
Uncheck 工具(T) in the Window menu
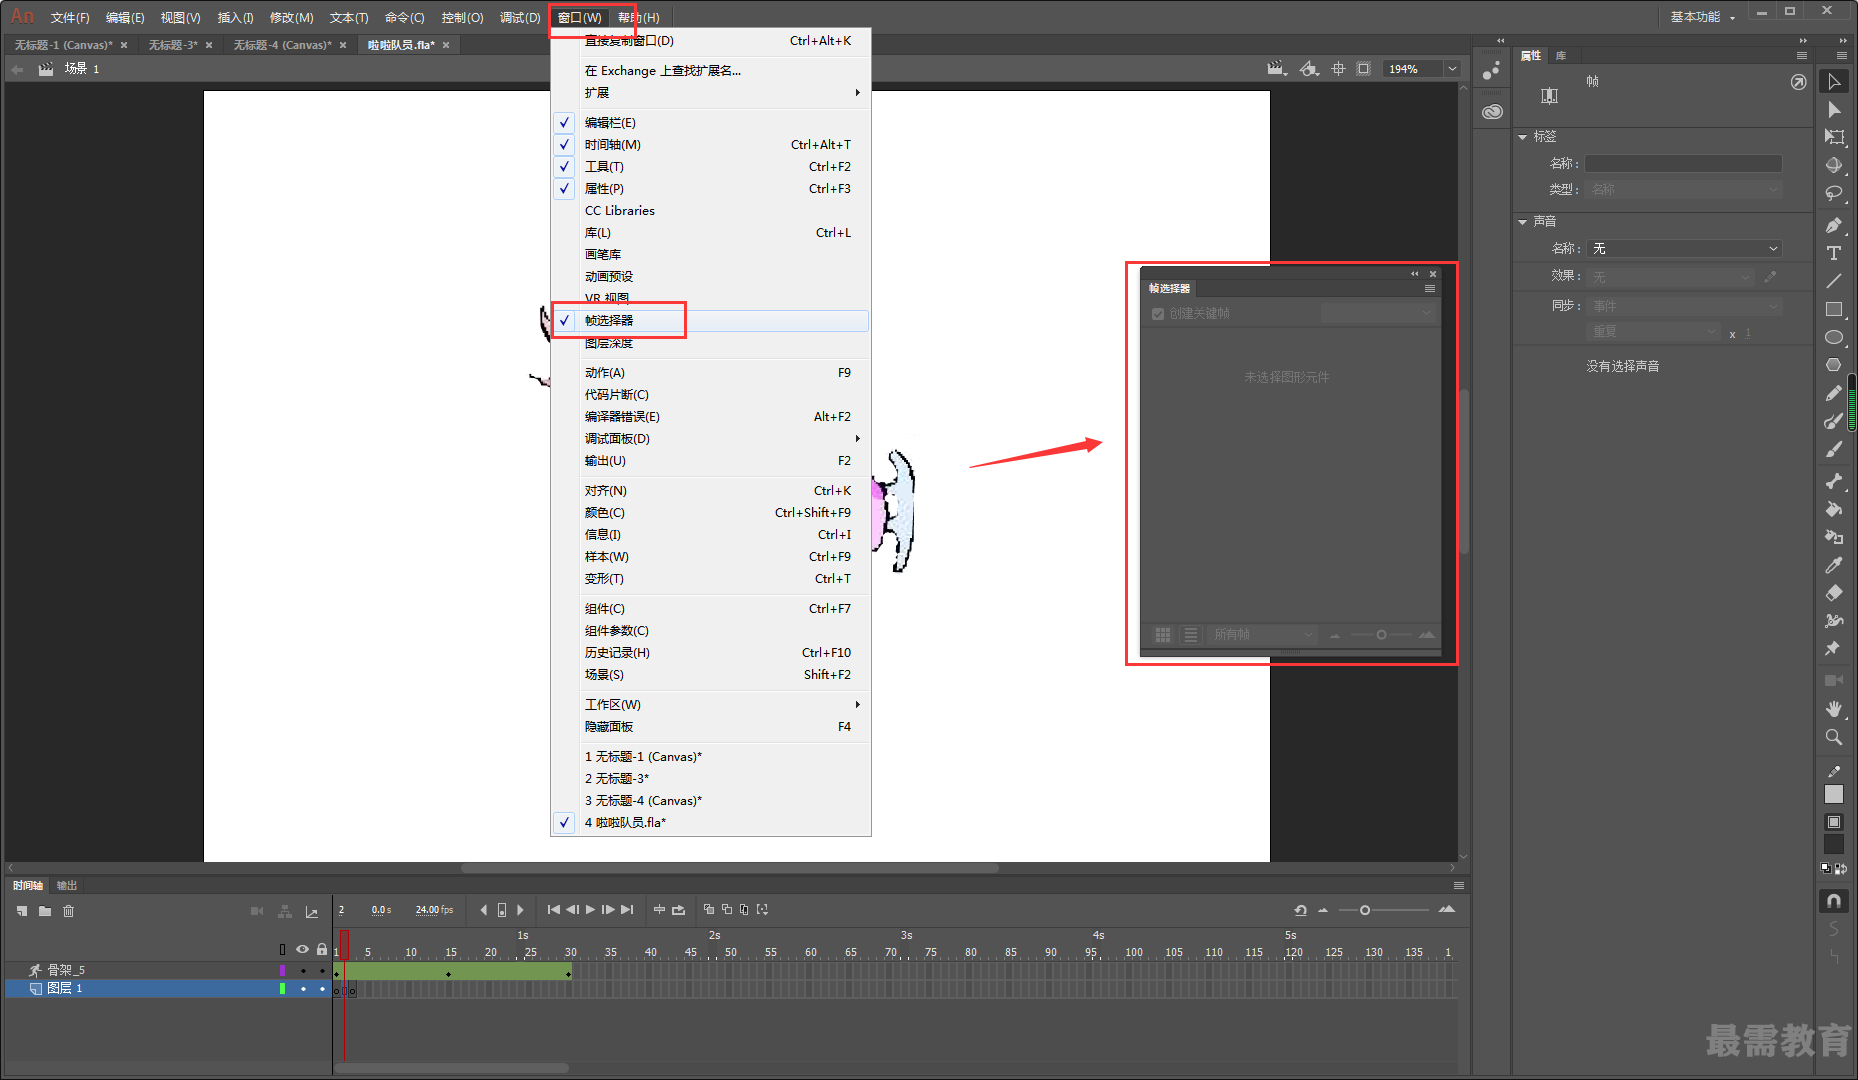710,167
